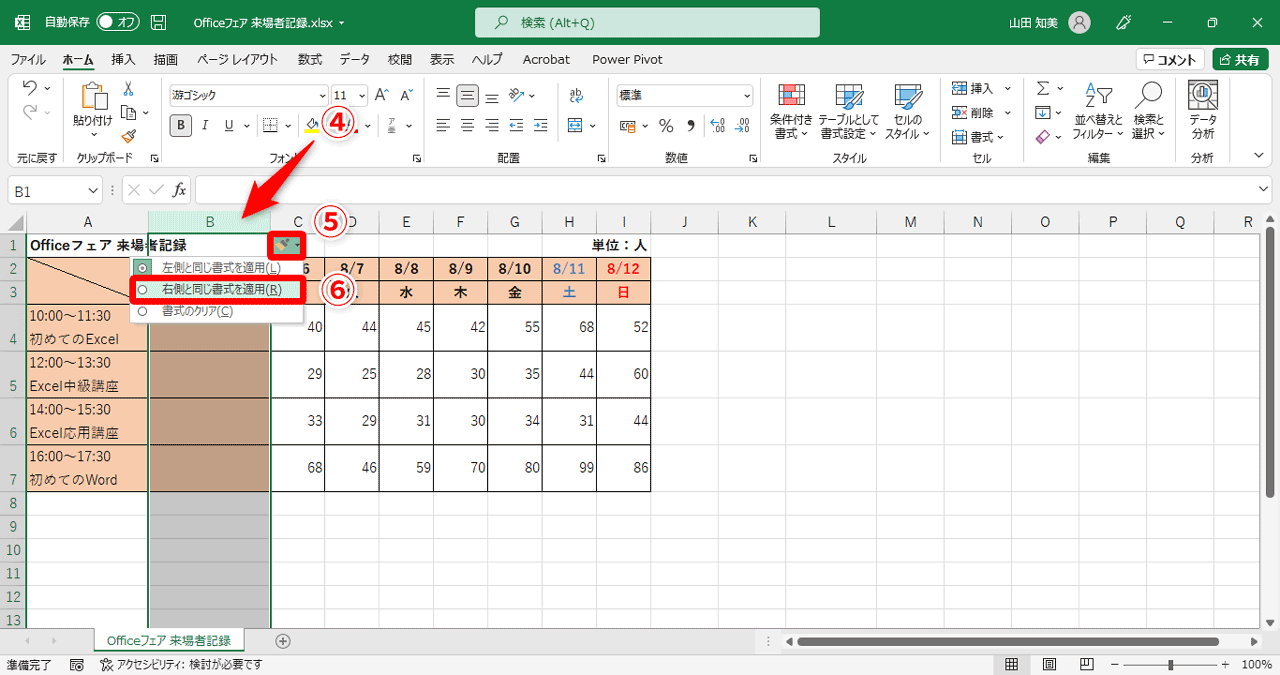The width and height of the screenshot is (1280, 675).
Task: Click the 共有 share button
Action: coord(1240,60)
